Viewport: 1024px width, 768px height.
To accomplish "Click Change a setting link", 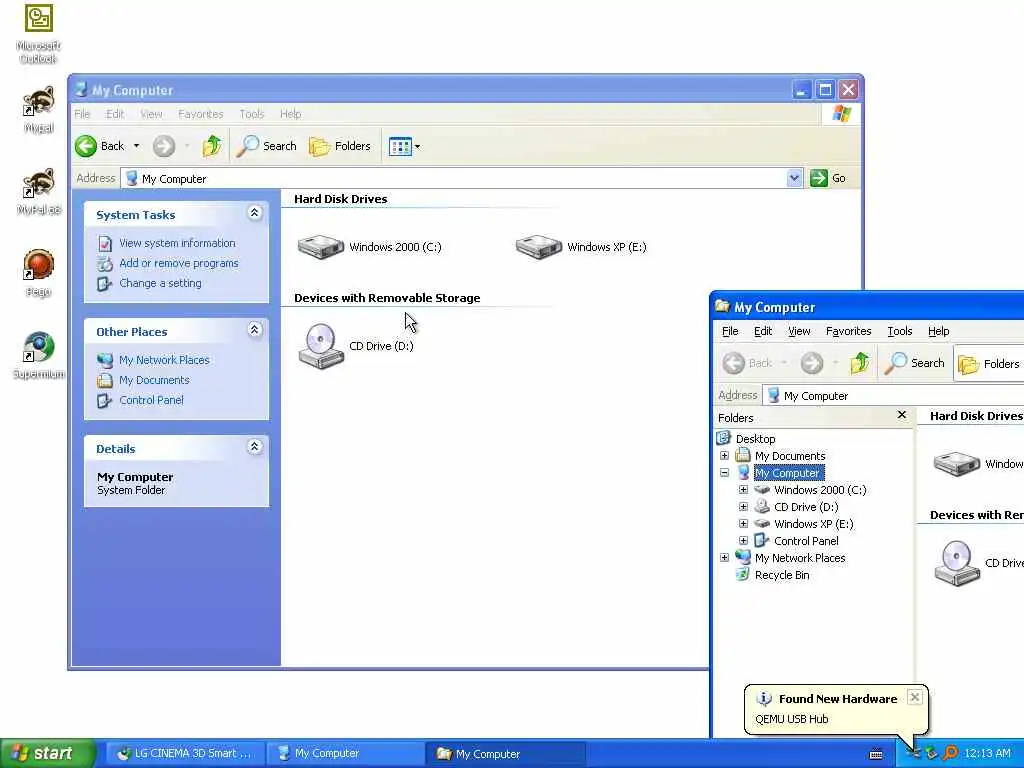I will coord(160,283).
